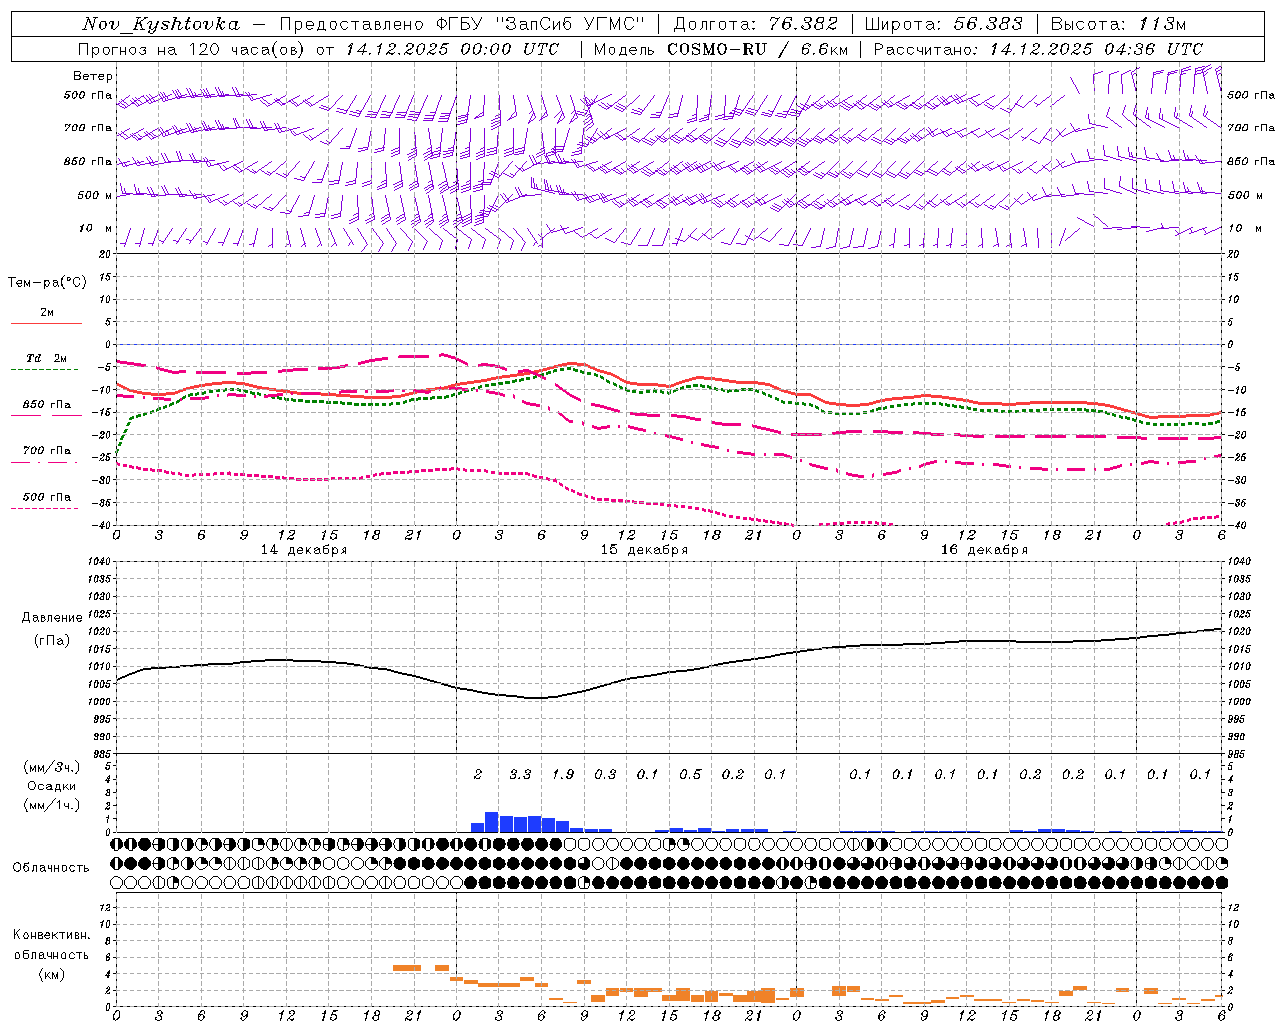Click the "(мм/3ч.)" precipitation unit label
Image resolution: width=1280 pixels, height=1024 pixels.
click(x=52, y=767)
